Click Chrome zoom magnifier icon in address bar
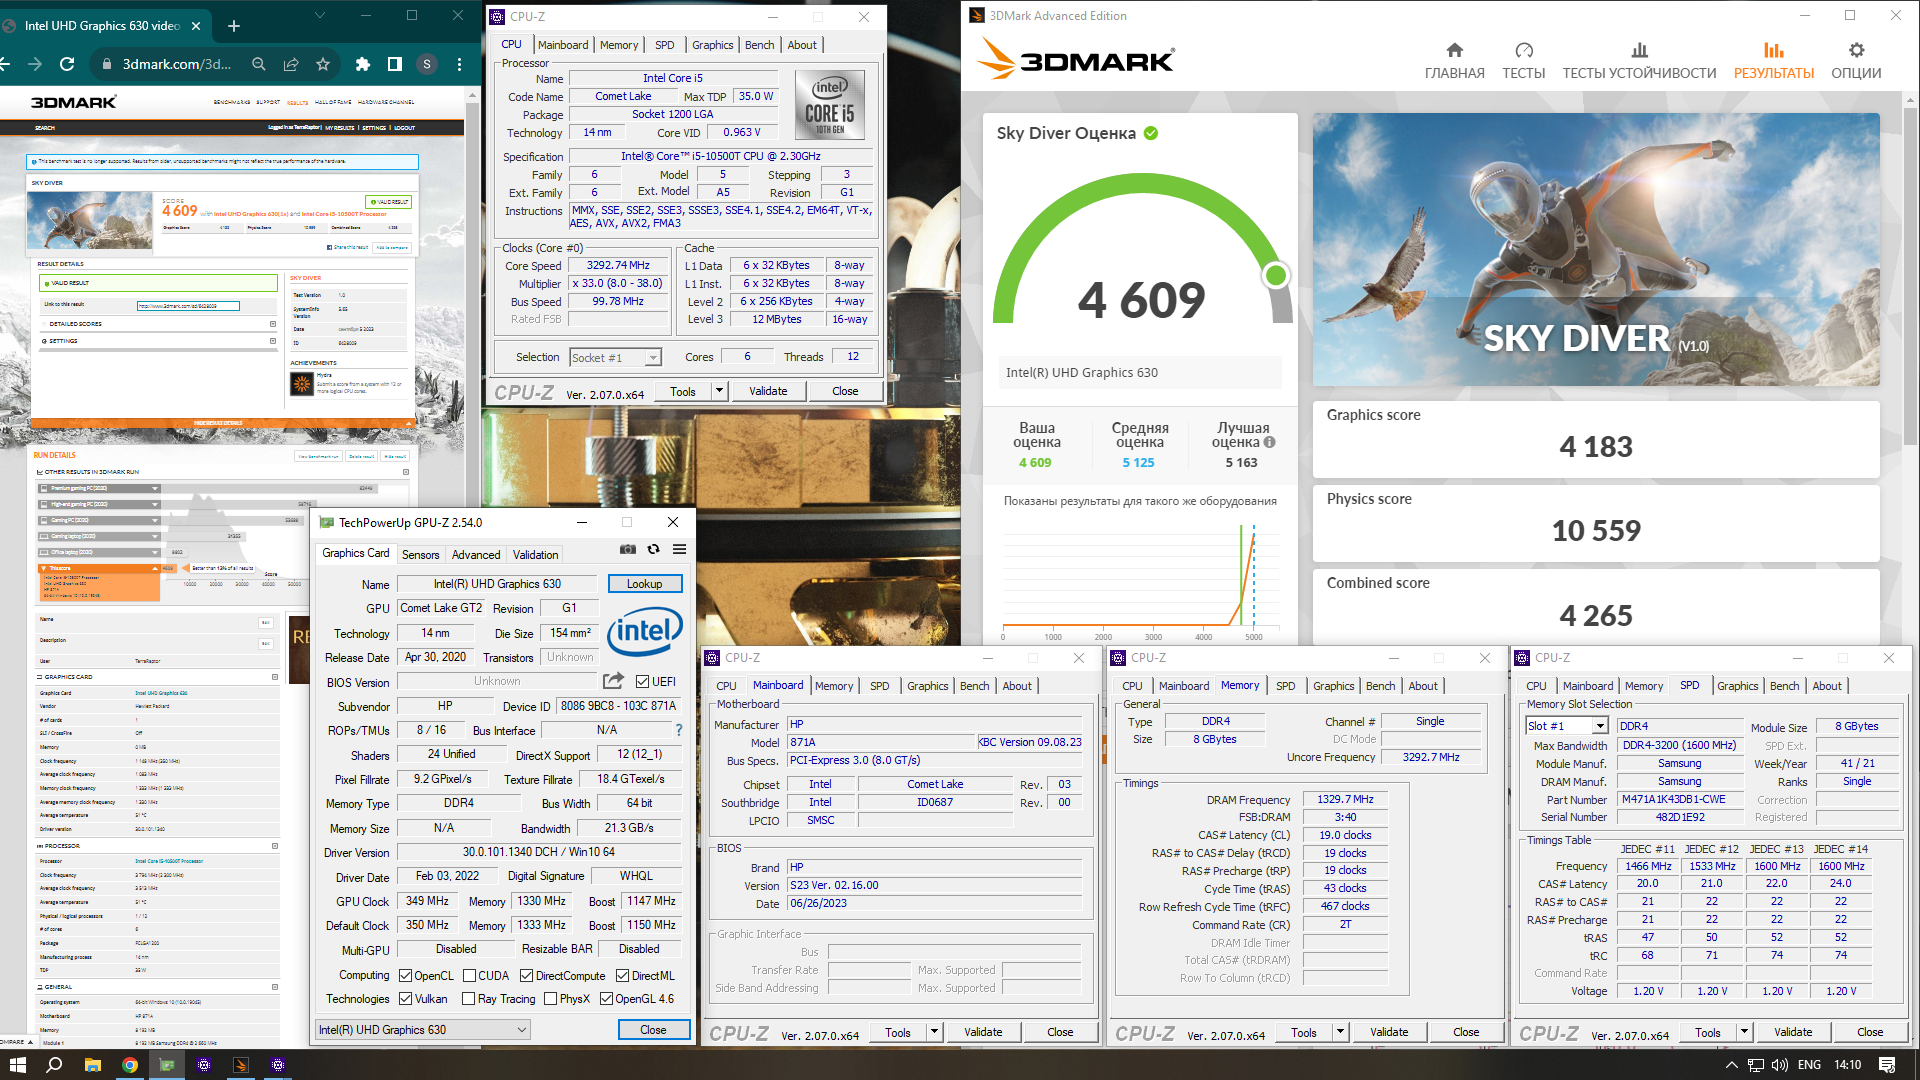 click(259, 64)
